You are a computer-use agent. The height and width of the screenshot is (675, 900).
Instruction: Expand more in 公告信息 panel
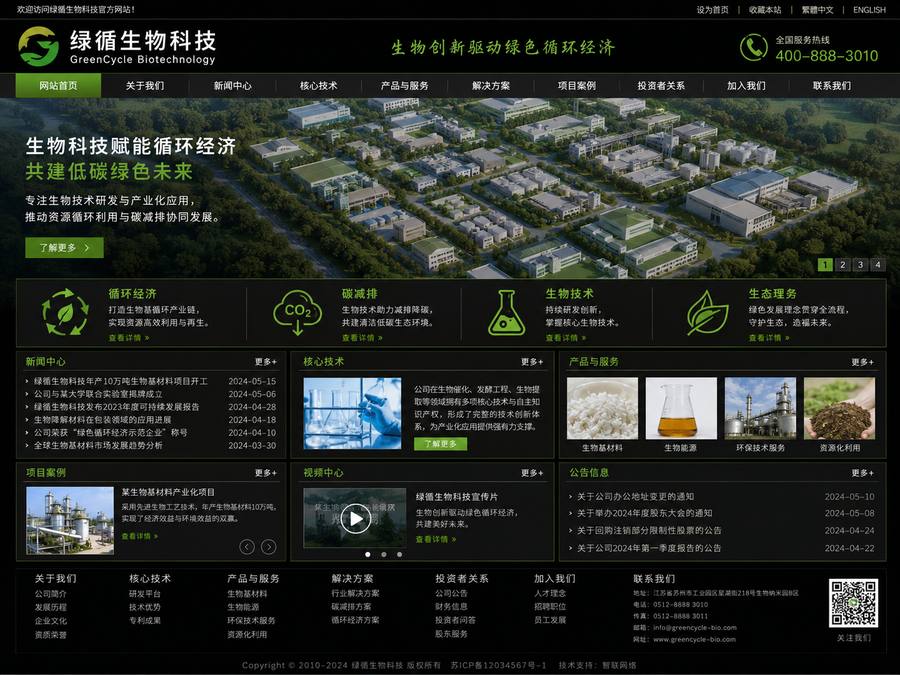click(863, 473)
